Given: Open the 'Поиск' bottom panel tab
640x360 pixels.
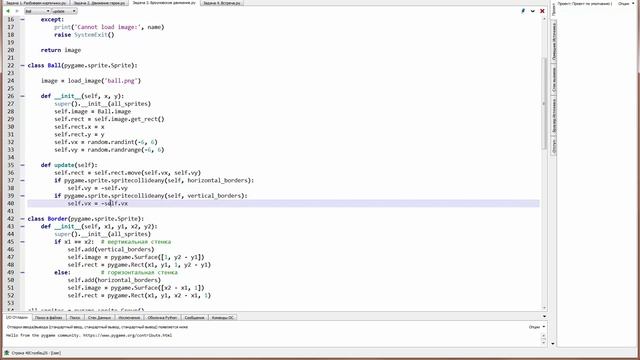Looking at the screenshot, I should pyautogui.click(x=75, y=317).
